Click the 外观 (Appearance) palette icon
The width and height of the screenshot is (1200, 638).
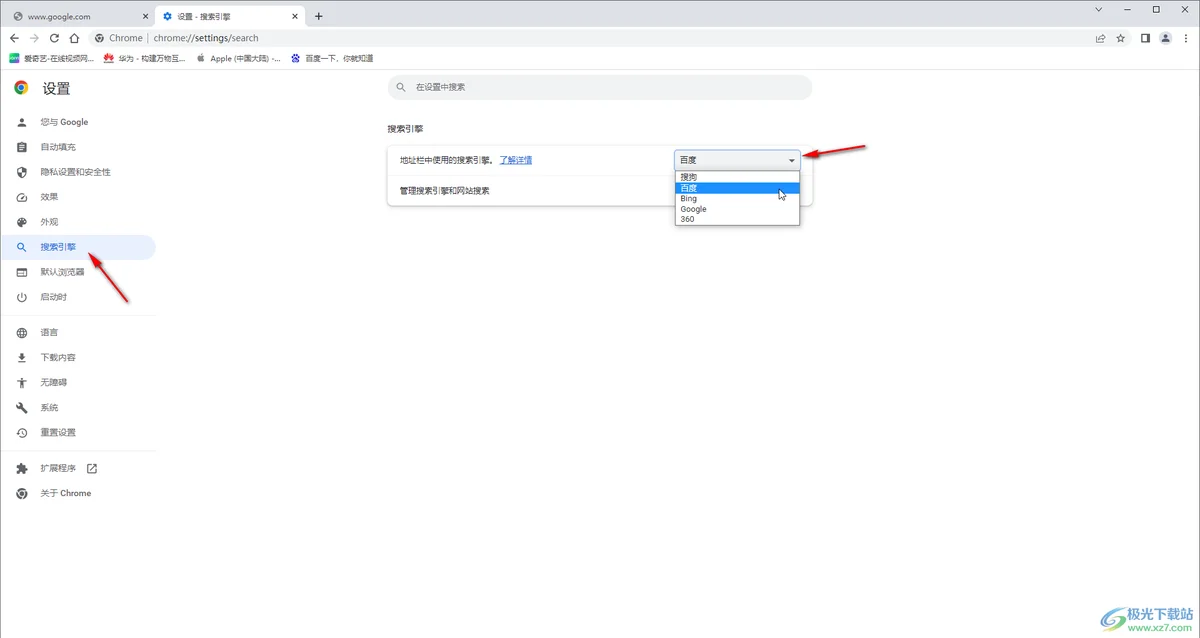[22, 221]
